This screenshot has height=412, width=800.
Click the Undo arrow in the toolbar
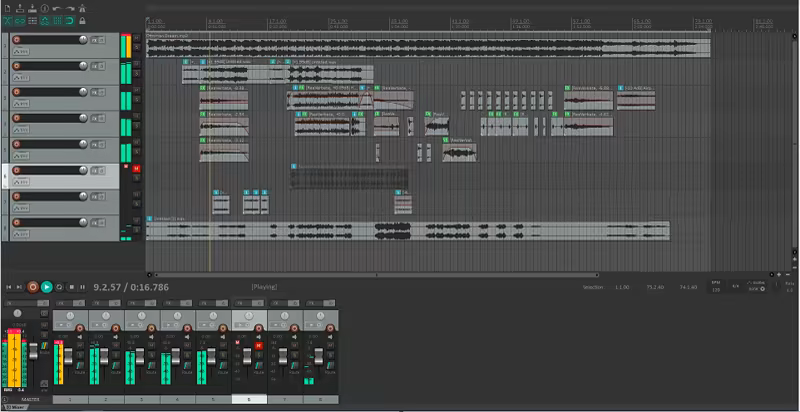pyautogui.click(x=56, y=9)
